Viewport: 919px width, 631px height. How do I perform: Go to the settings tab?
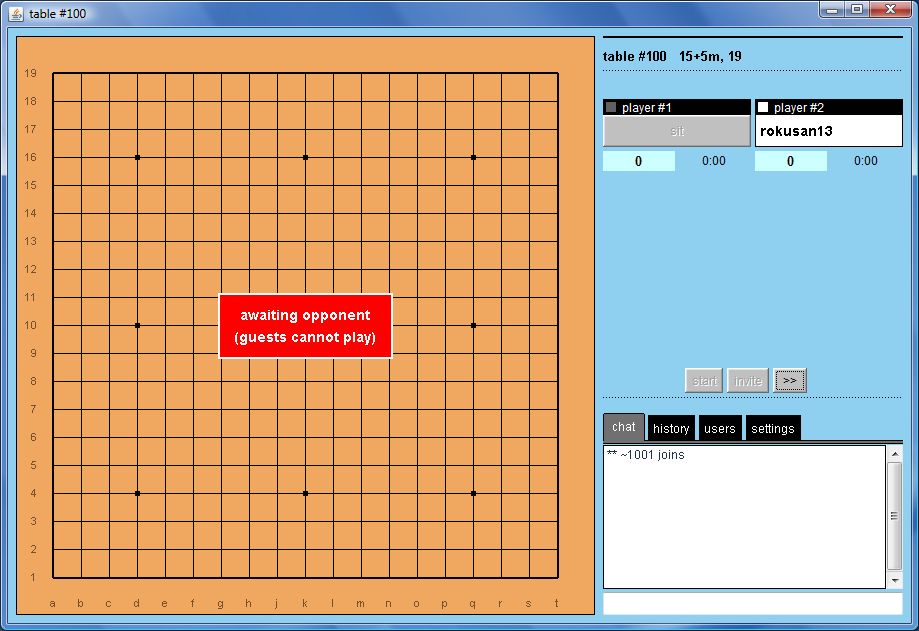(772, 428)
